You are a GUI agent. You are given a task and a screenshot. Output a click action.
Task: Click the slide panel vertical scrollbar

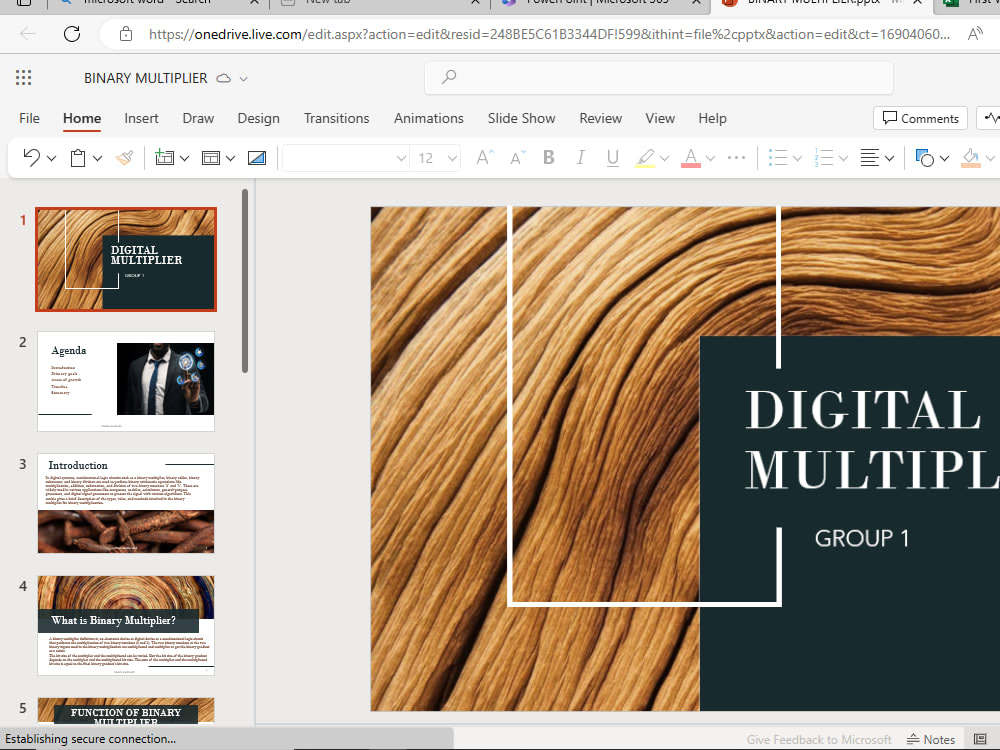click(x=245, y=281)
